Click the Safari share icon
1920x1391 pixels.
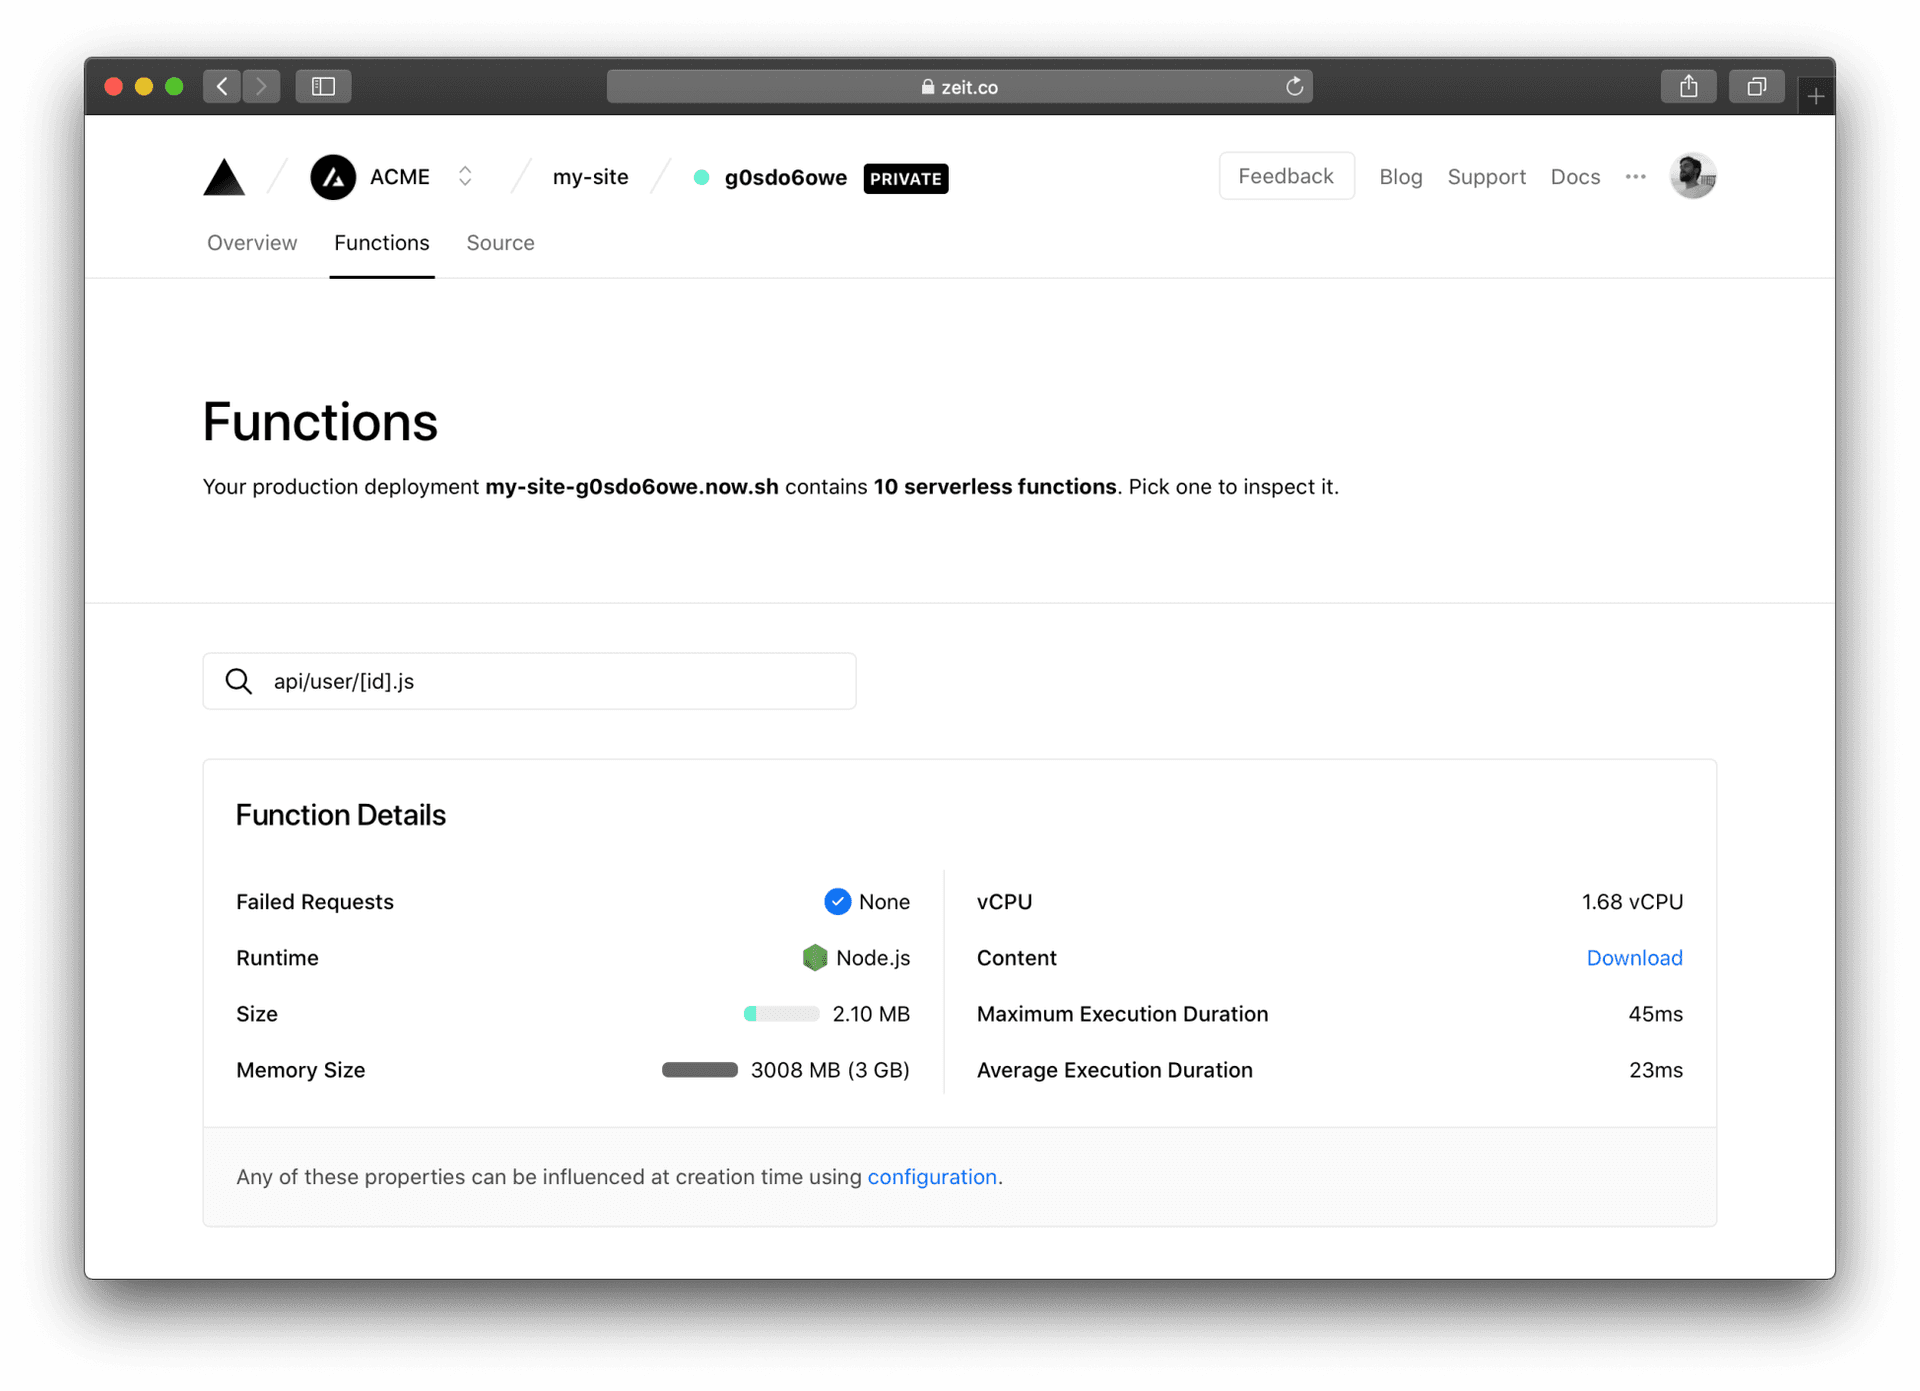point(1688,87)
